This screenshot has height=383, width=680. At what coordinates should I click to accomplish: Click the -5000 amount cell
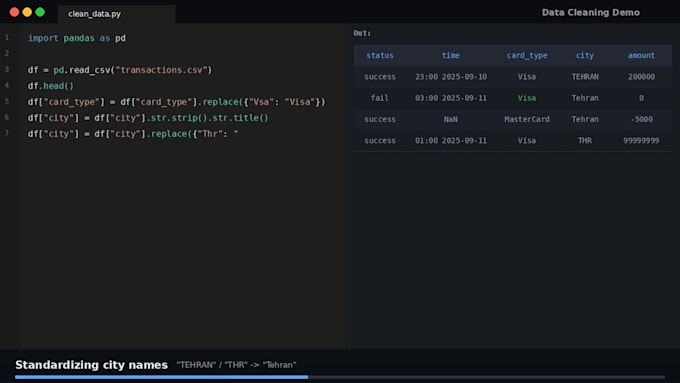641,119
